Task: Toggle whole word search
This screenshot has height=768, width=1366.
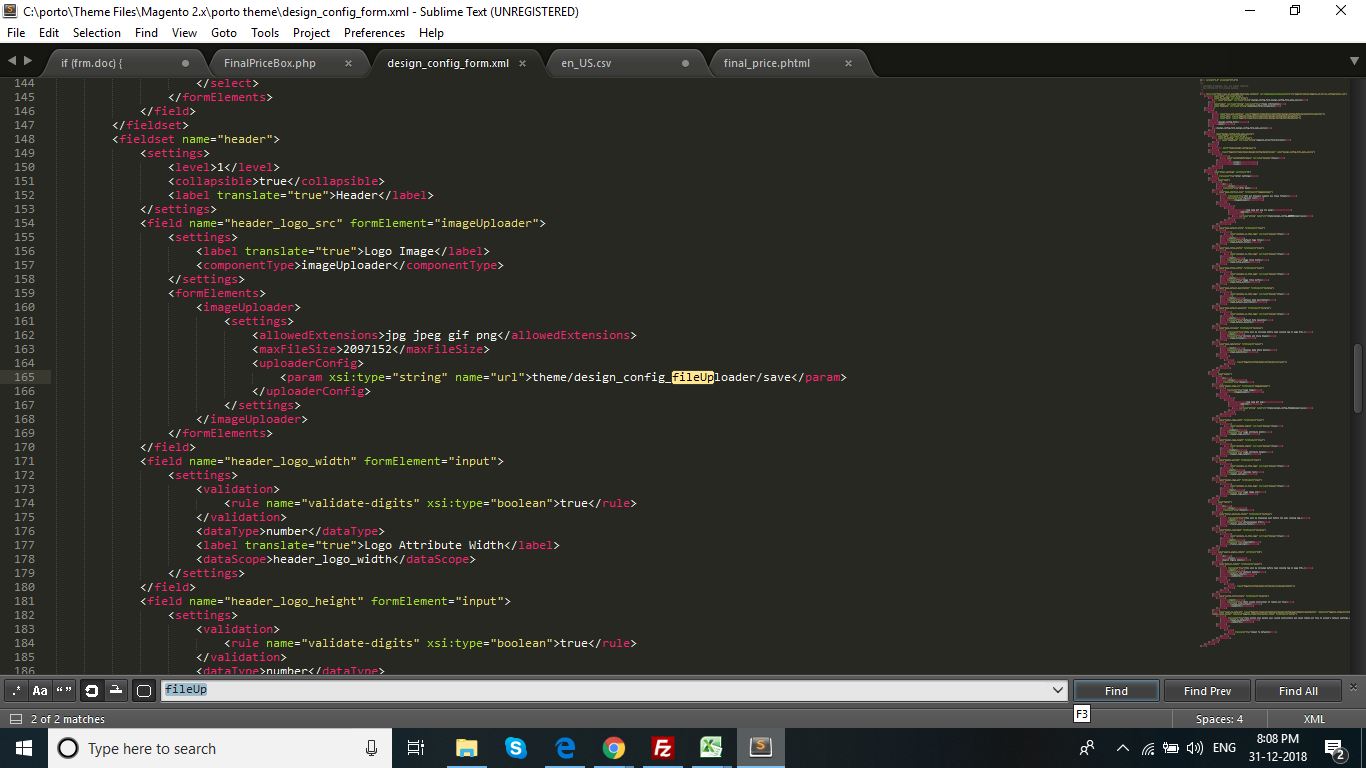Action: click(x=64, y=690)
